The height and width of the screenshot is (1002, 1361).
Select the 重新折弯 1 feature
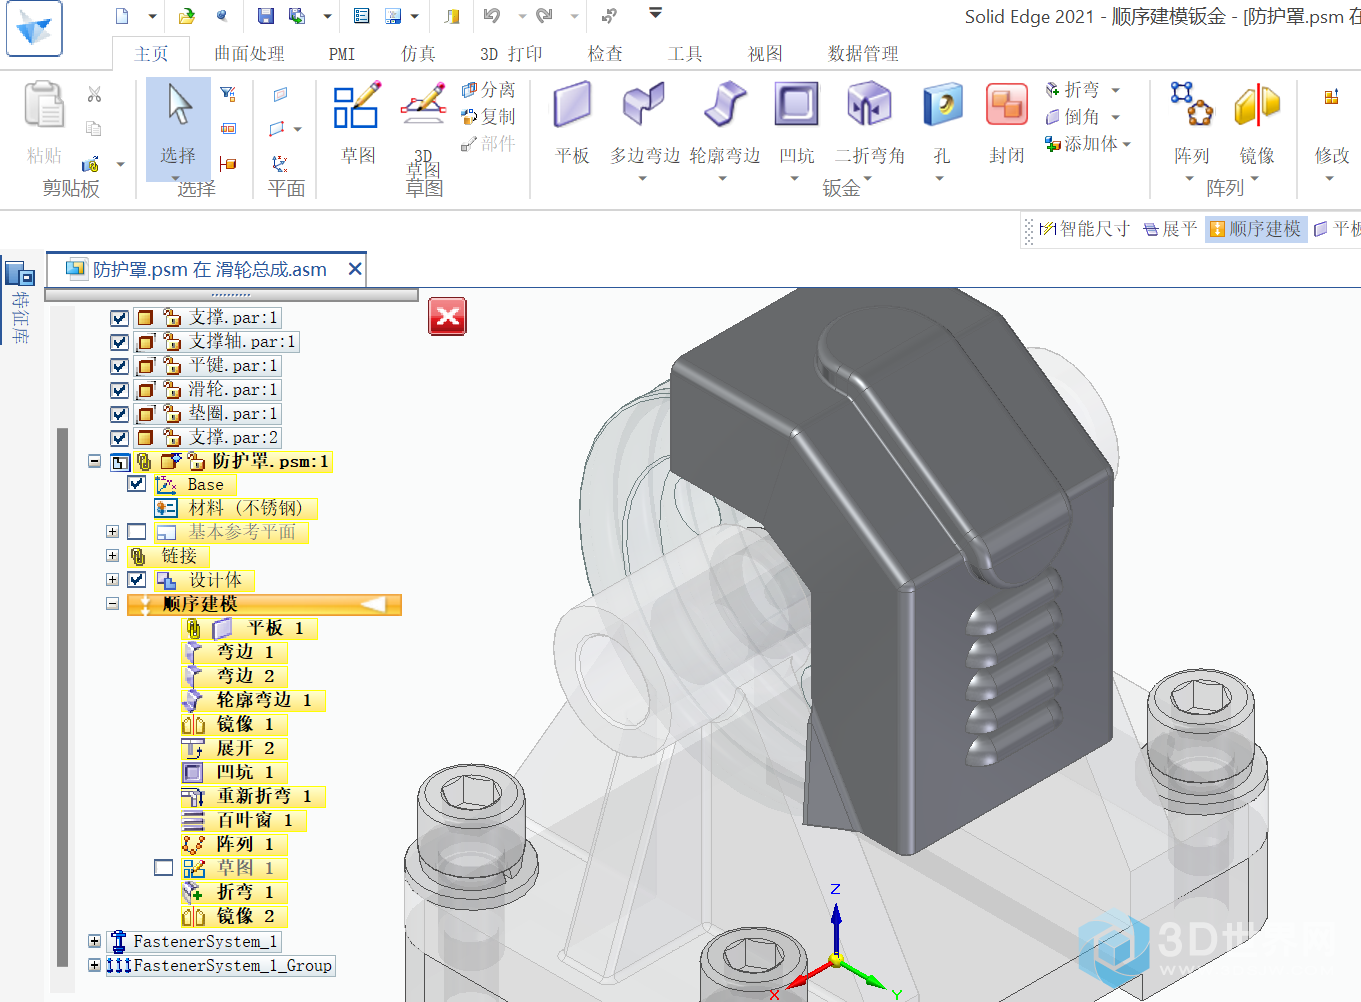pos(253,796)
